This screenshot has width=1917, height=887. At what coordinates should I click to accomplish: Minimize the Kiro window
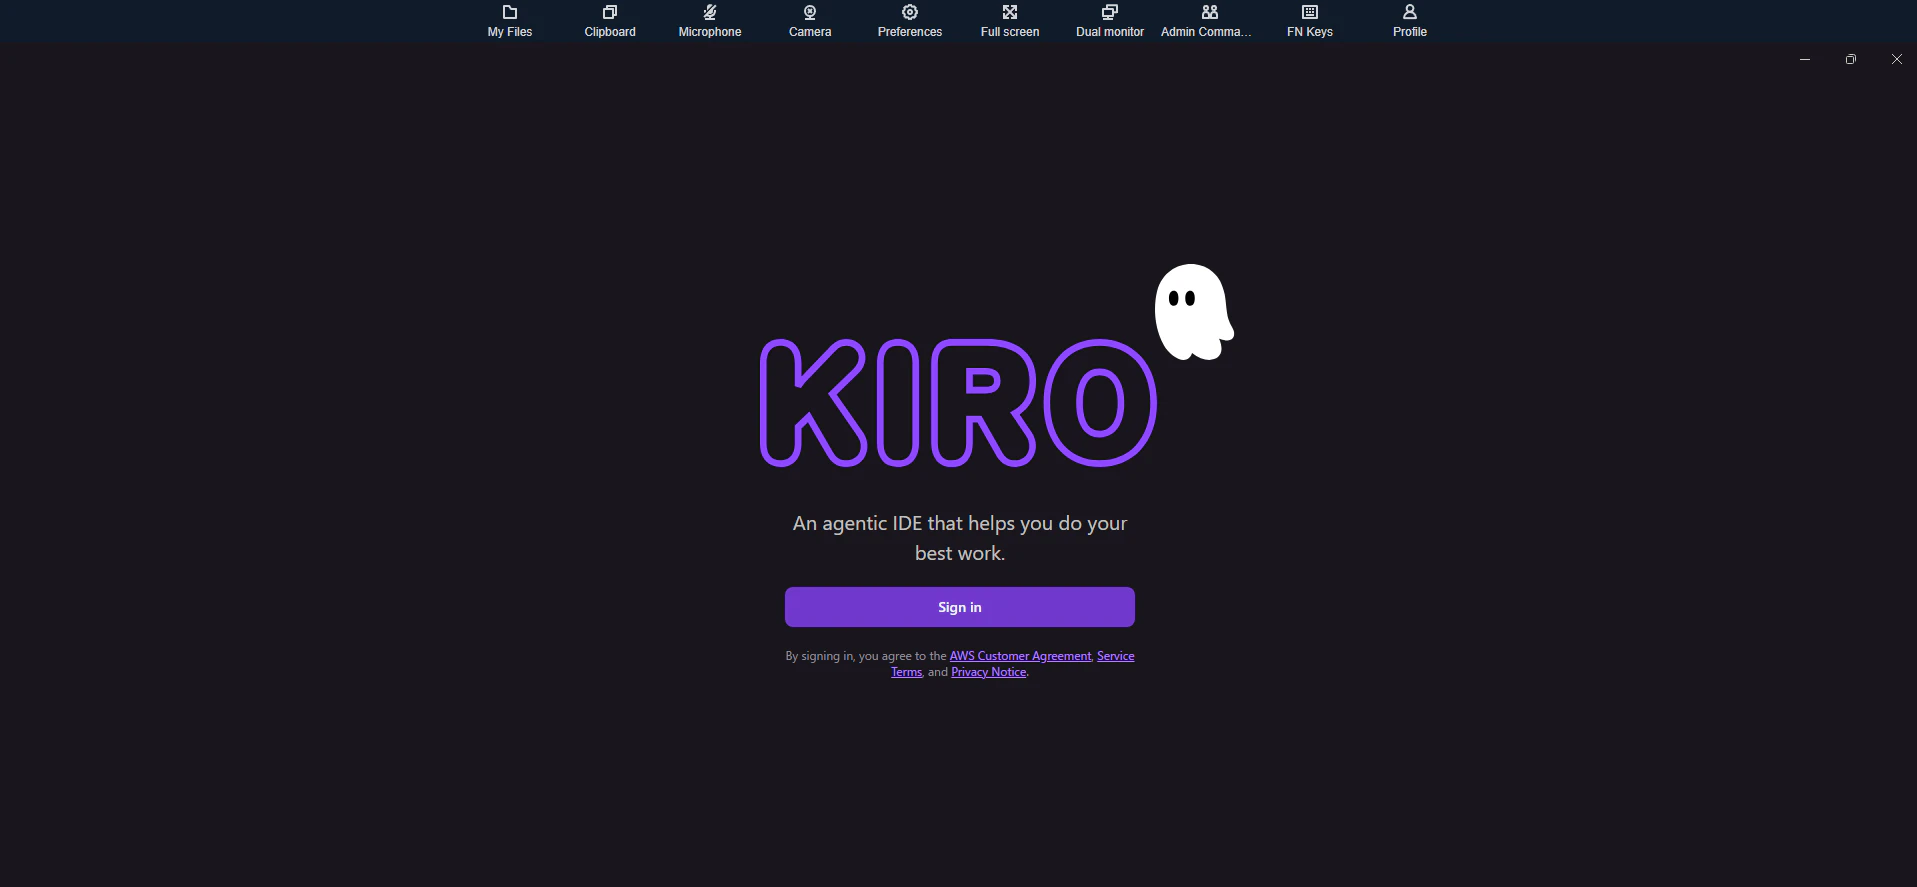1805,59
